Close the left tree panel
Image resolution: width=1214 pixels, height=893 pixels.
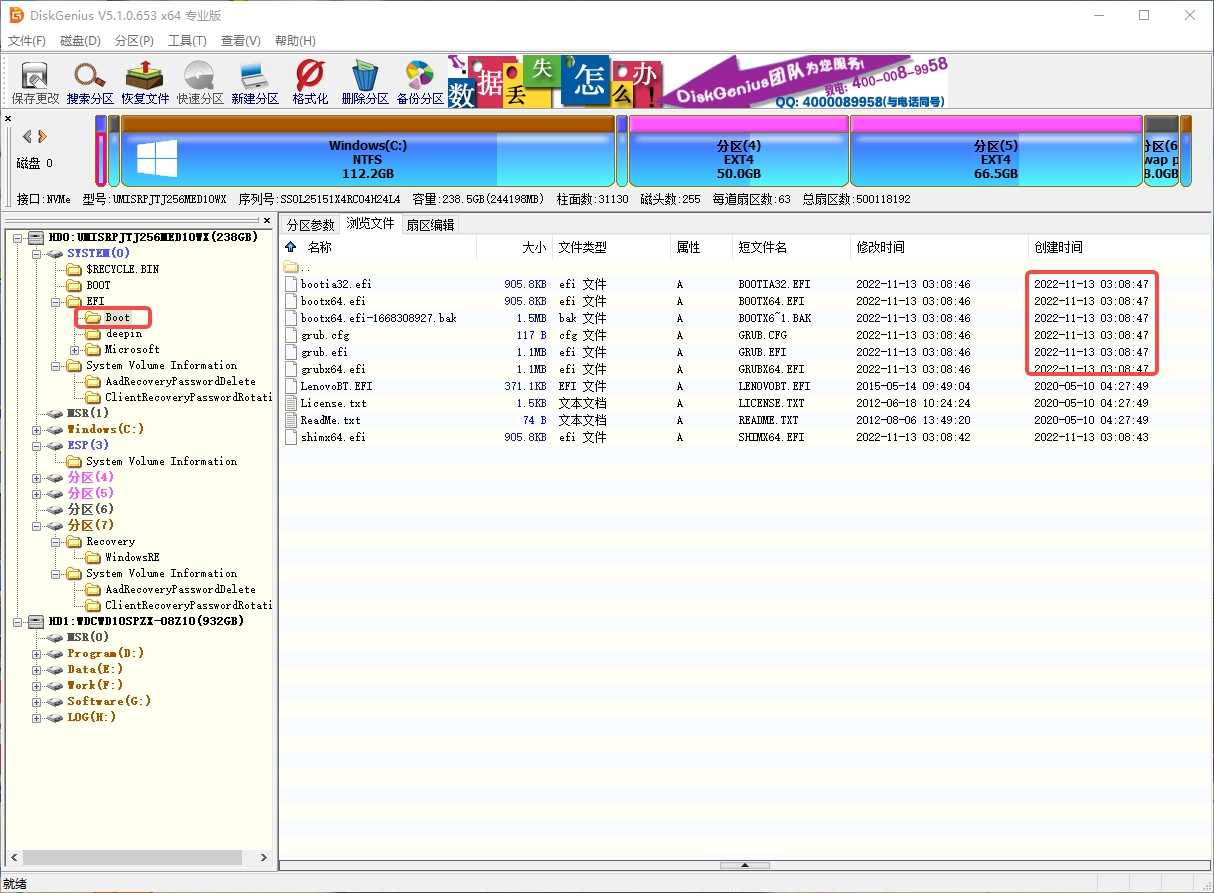click(266, 221)
